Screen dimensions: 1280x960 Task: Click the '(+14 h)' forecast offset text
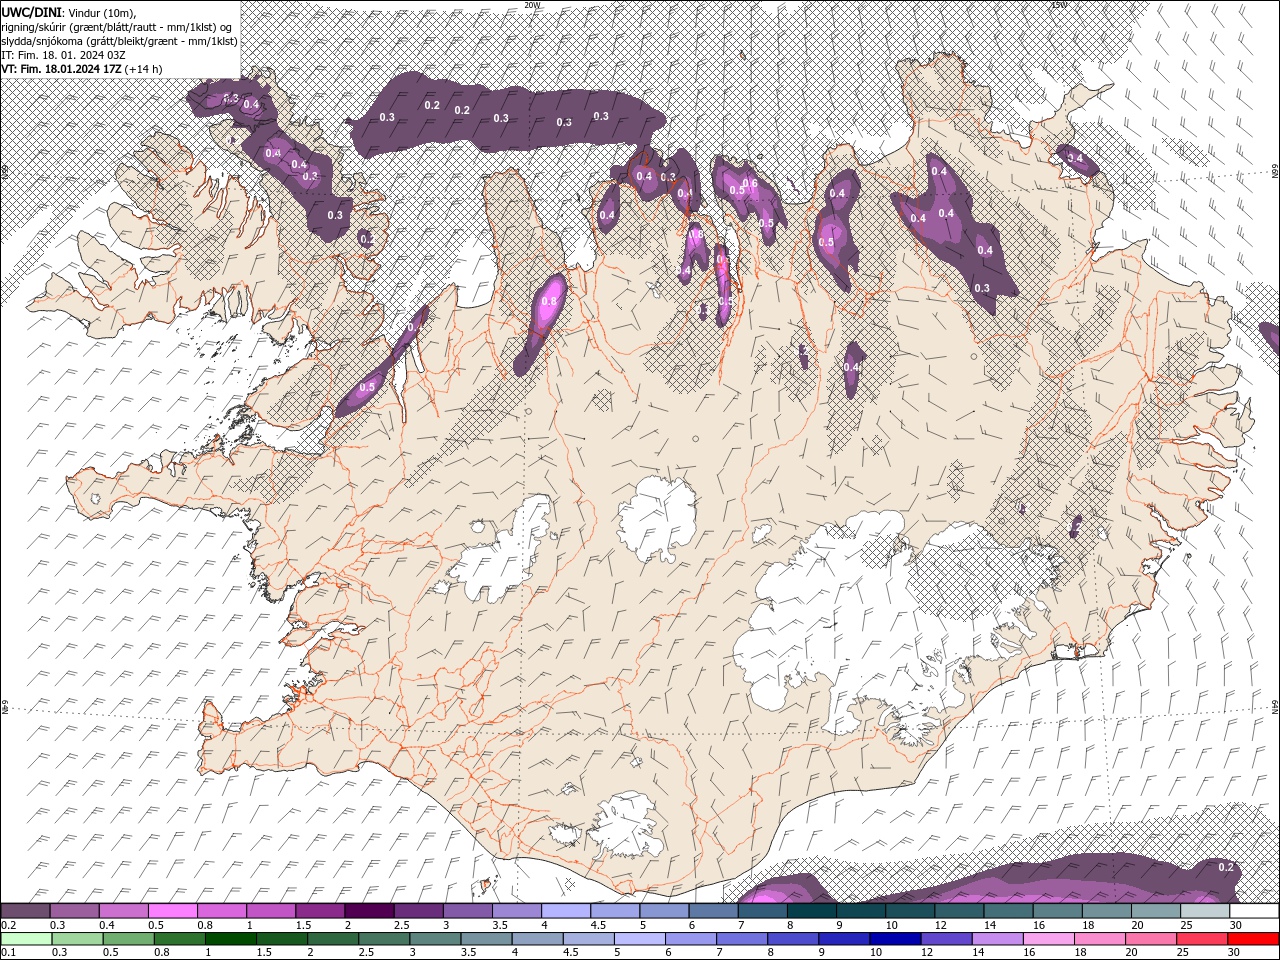pos(144,69)
